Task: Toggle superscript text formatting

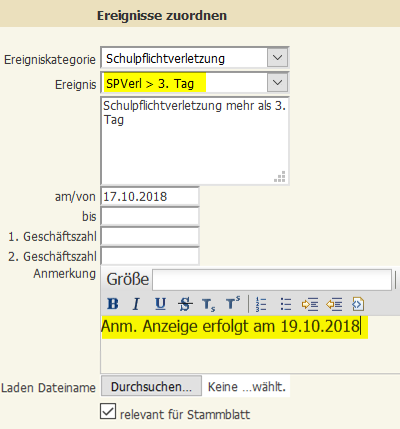Action: point(233,303)
